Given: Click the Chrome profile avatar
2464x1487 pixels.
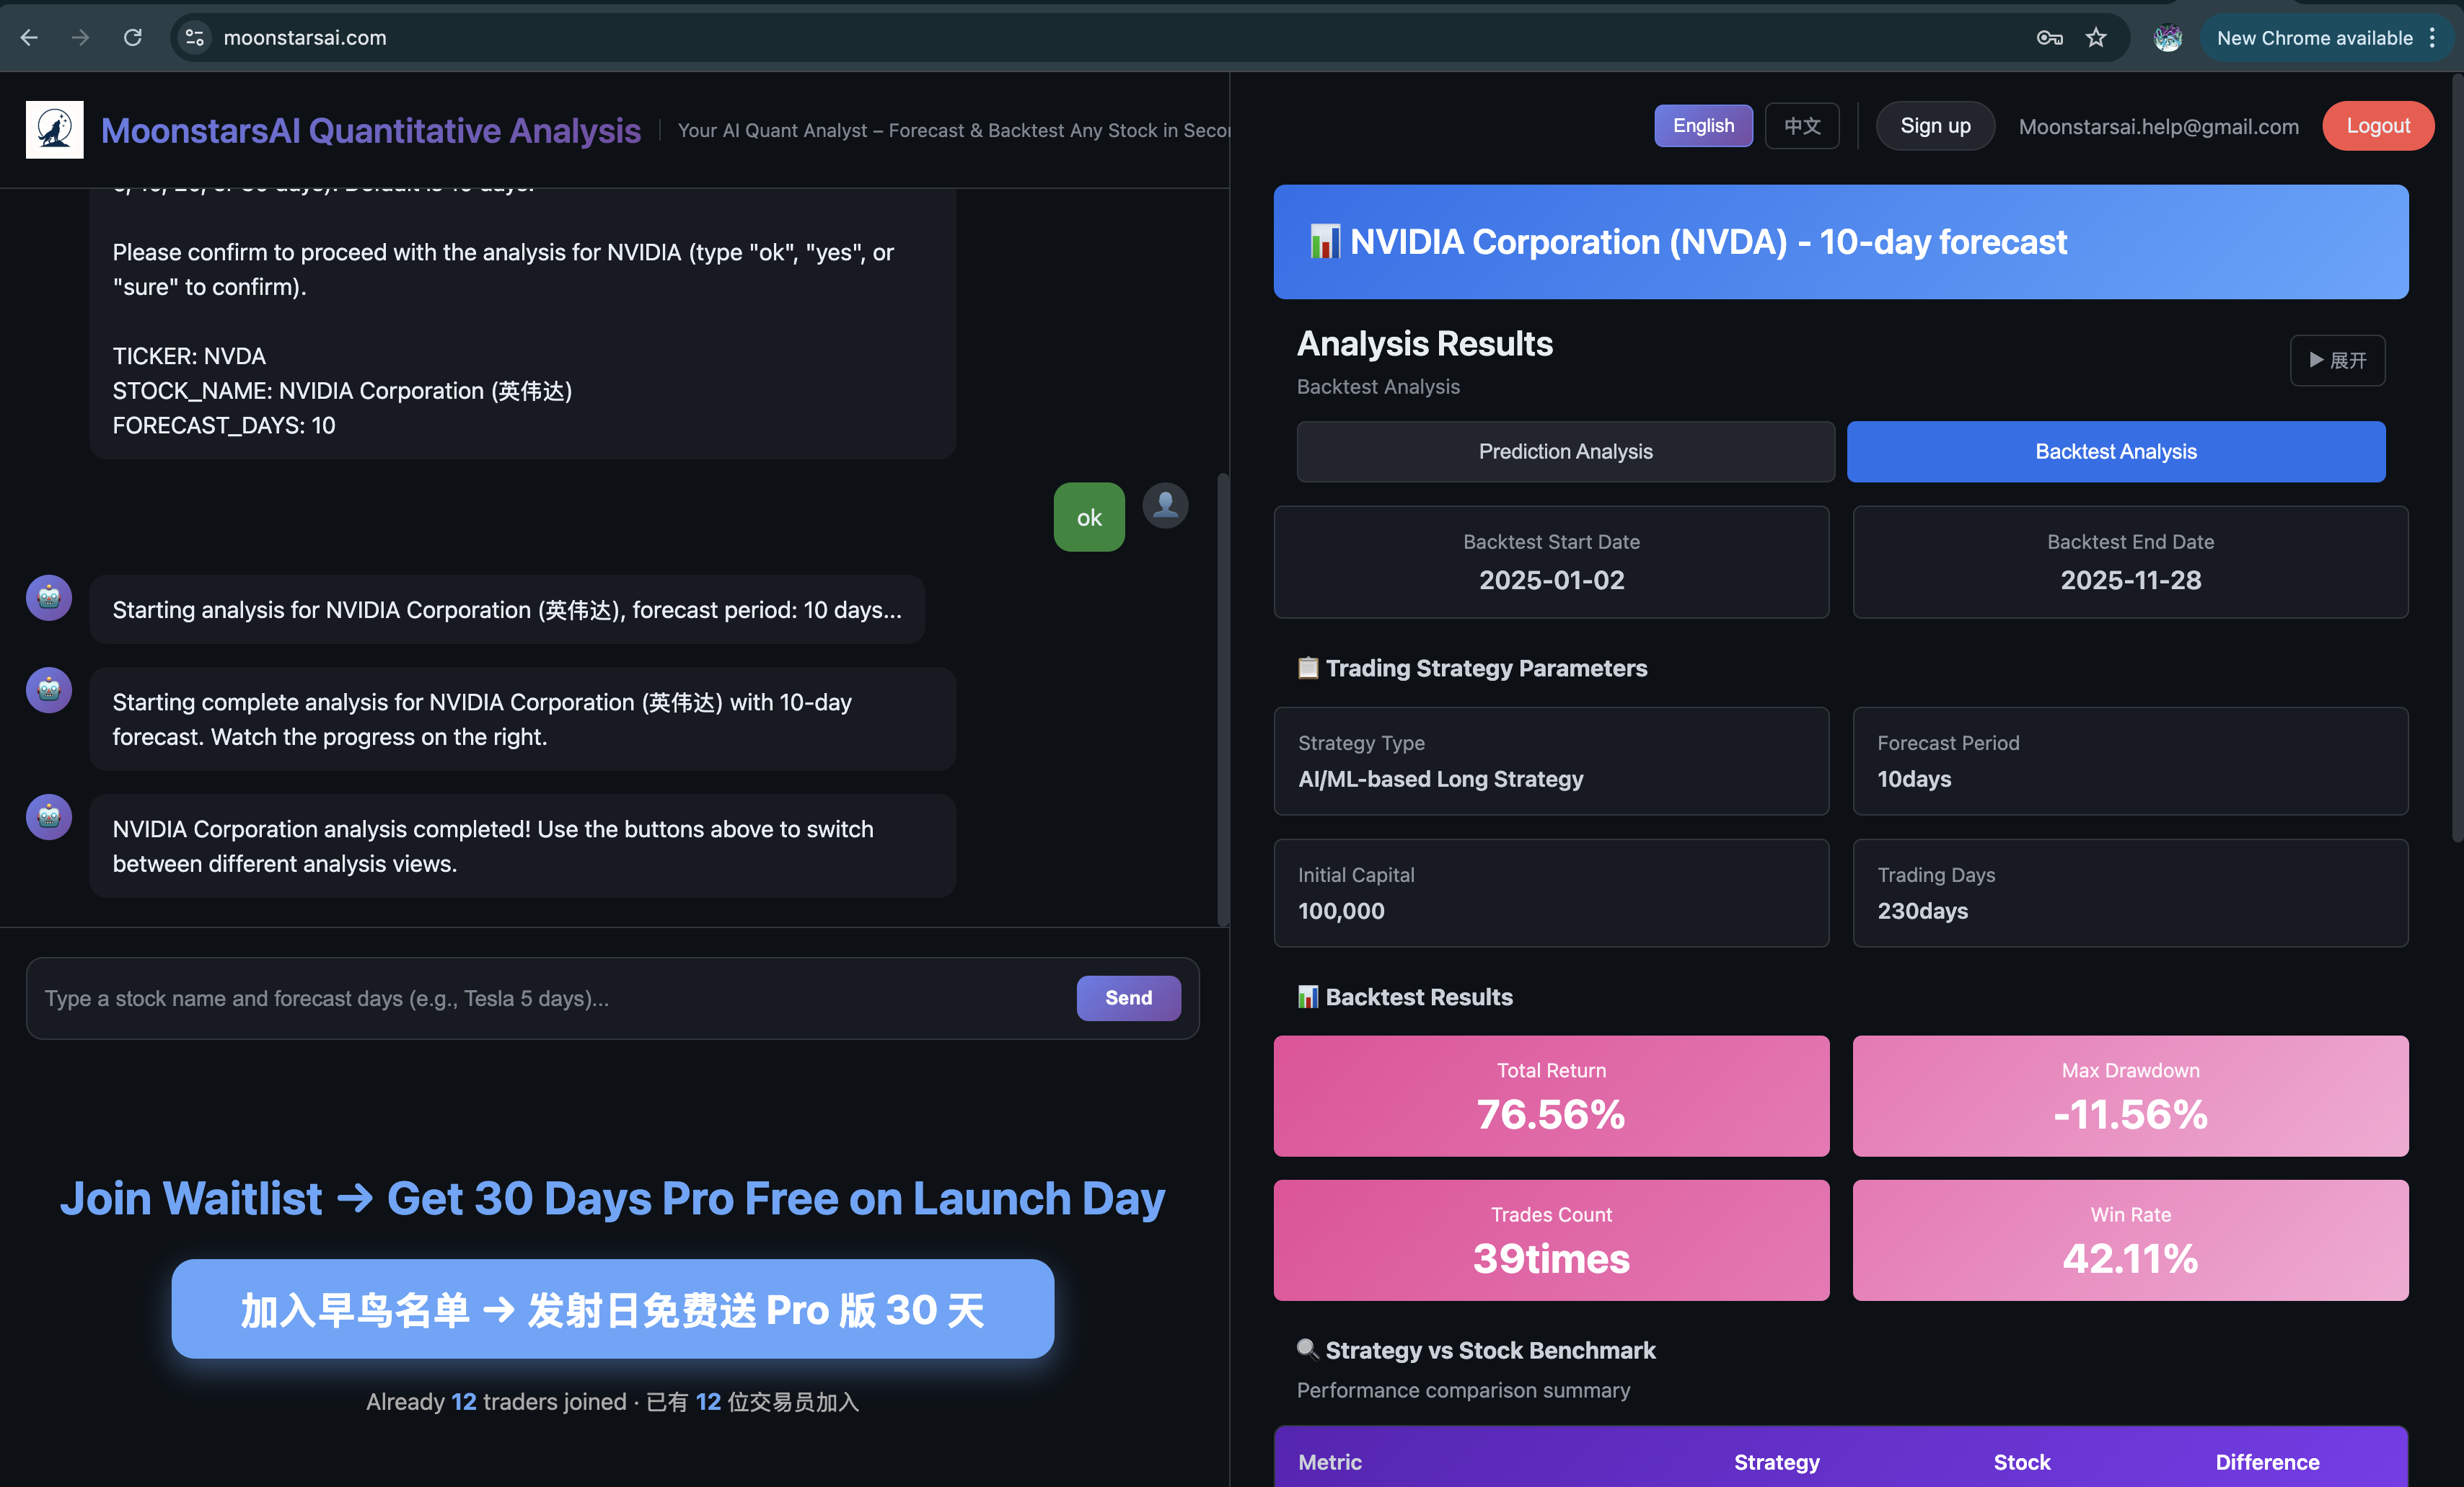Looking at the screenshot, I should (2168, 37).
